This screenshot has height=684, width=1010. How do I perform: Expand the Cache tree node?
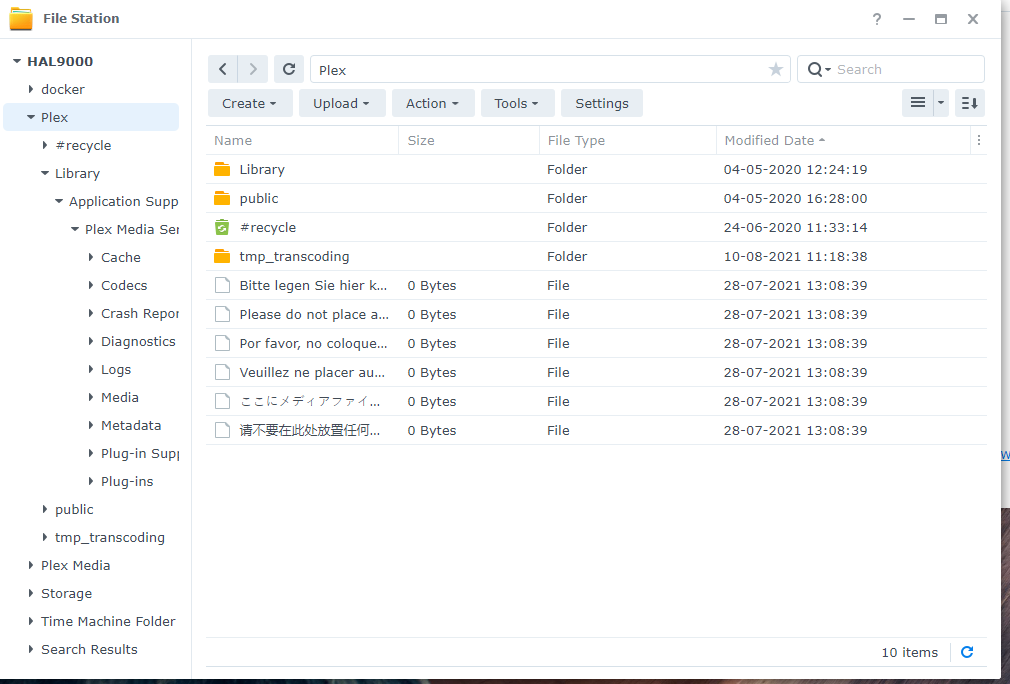pos(91,257)
